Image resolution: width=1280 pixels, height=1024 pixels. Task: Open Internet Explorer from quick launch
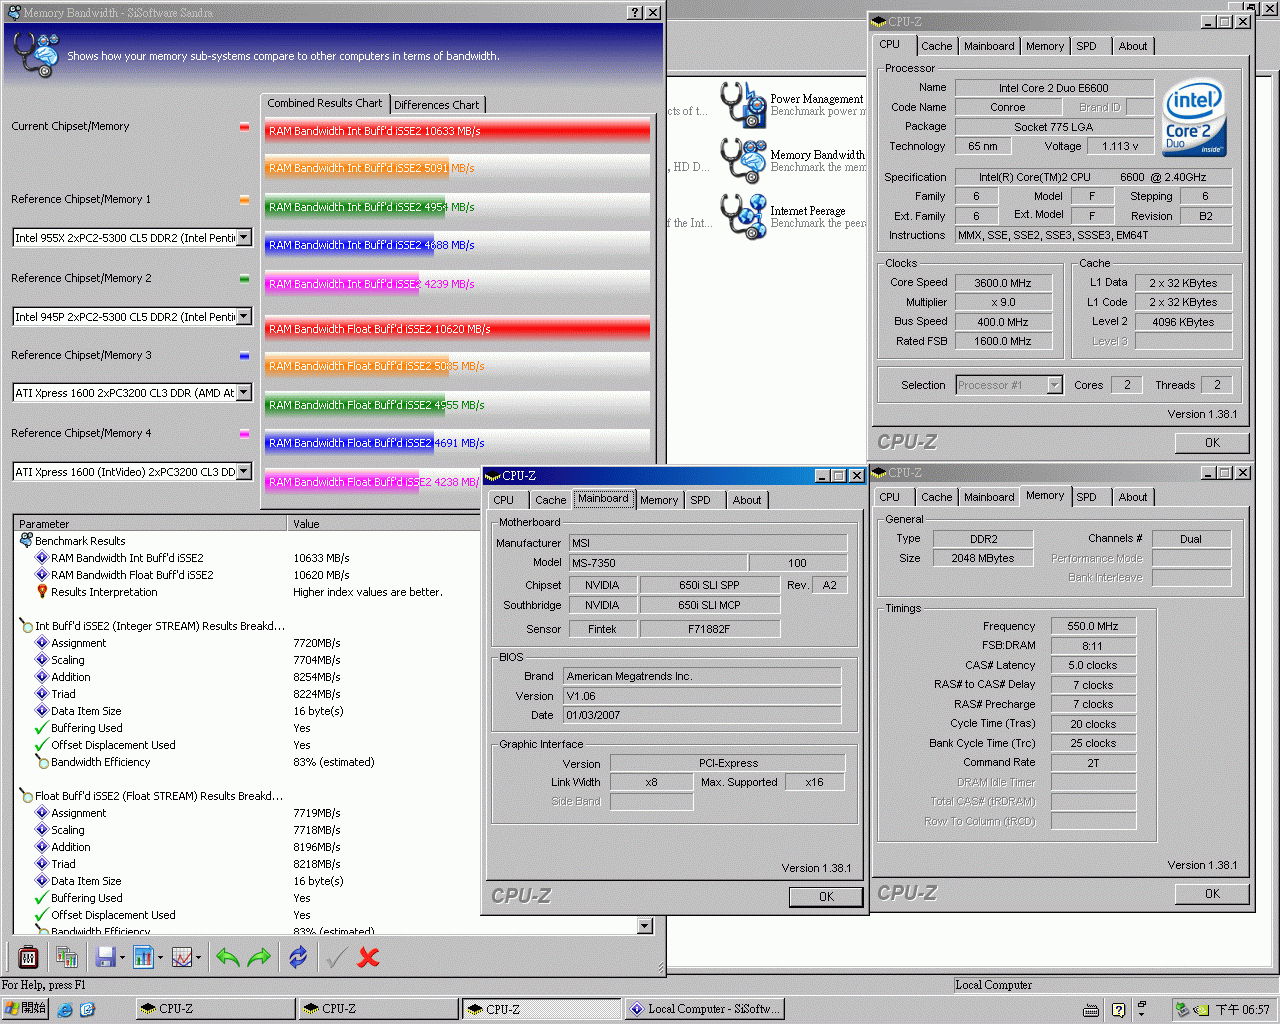point(65,1009)
